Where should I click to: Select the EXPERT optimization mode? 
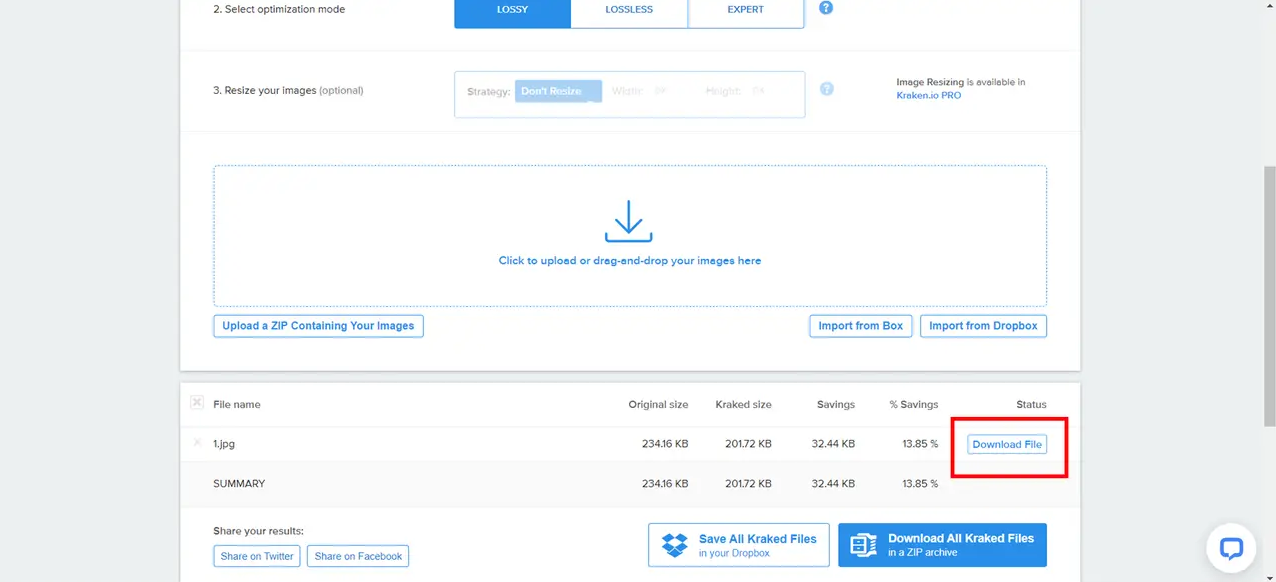coord(746,10)
